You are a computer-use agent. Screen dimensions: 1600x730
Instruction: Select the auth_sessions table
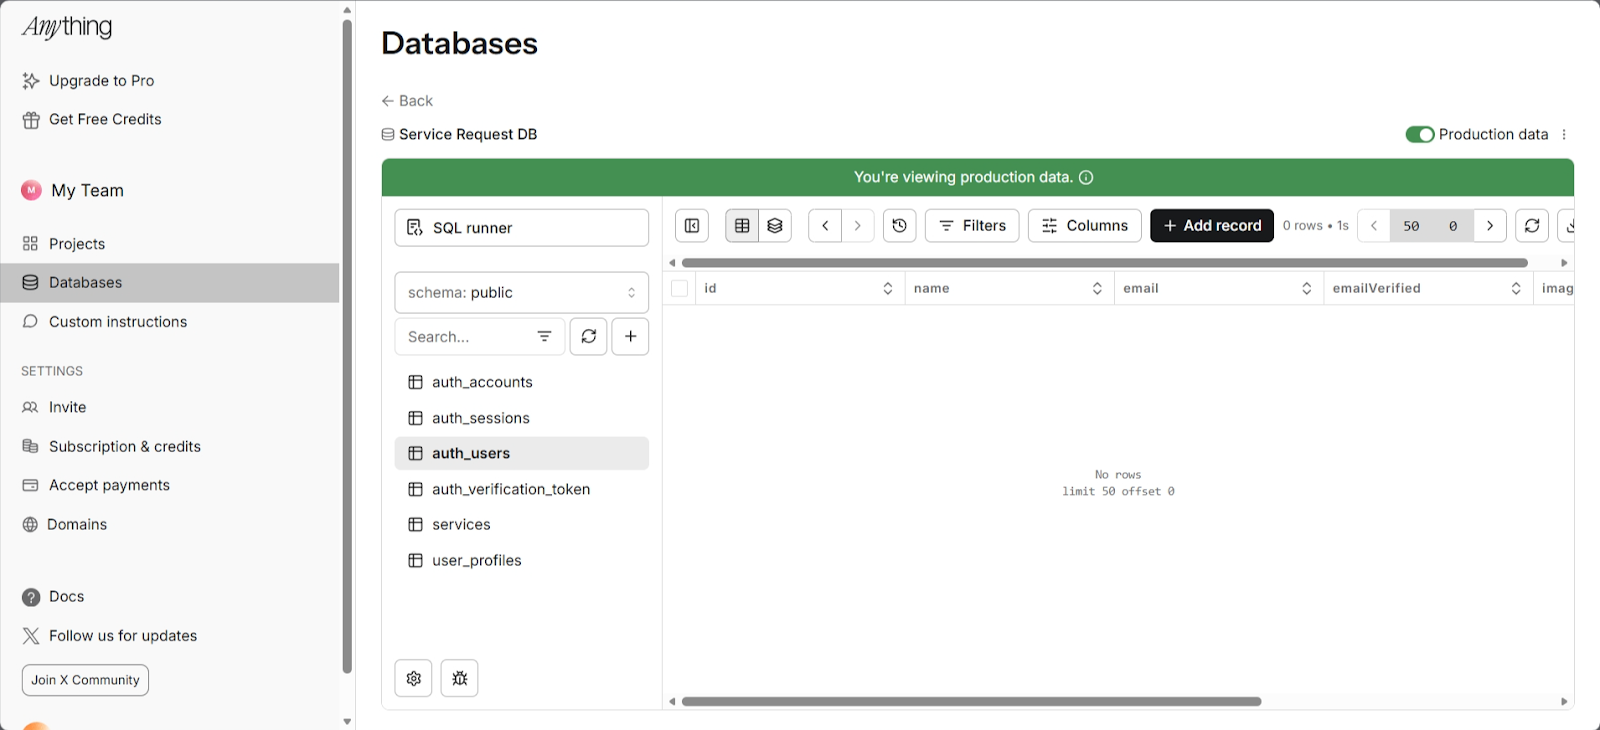pos(522,418)
